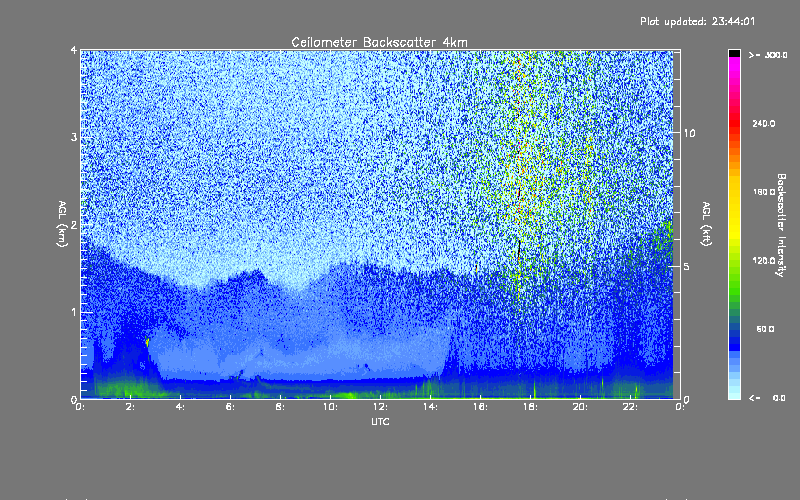Click the '8:' hour tick label
This screenshot has height=500, width=800.
click(281, 407)
